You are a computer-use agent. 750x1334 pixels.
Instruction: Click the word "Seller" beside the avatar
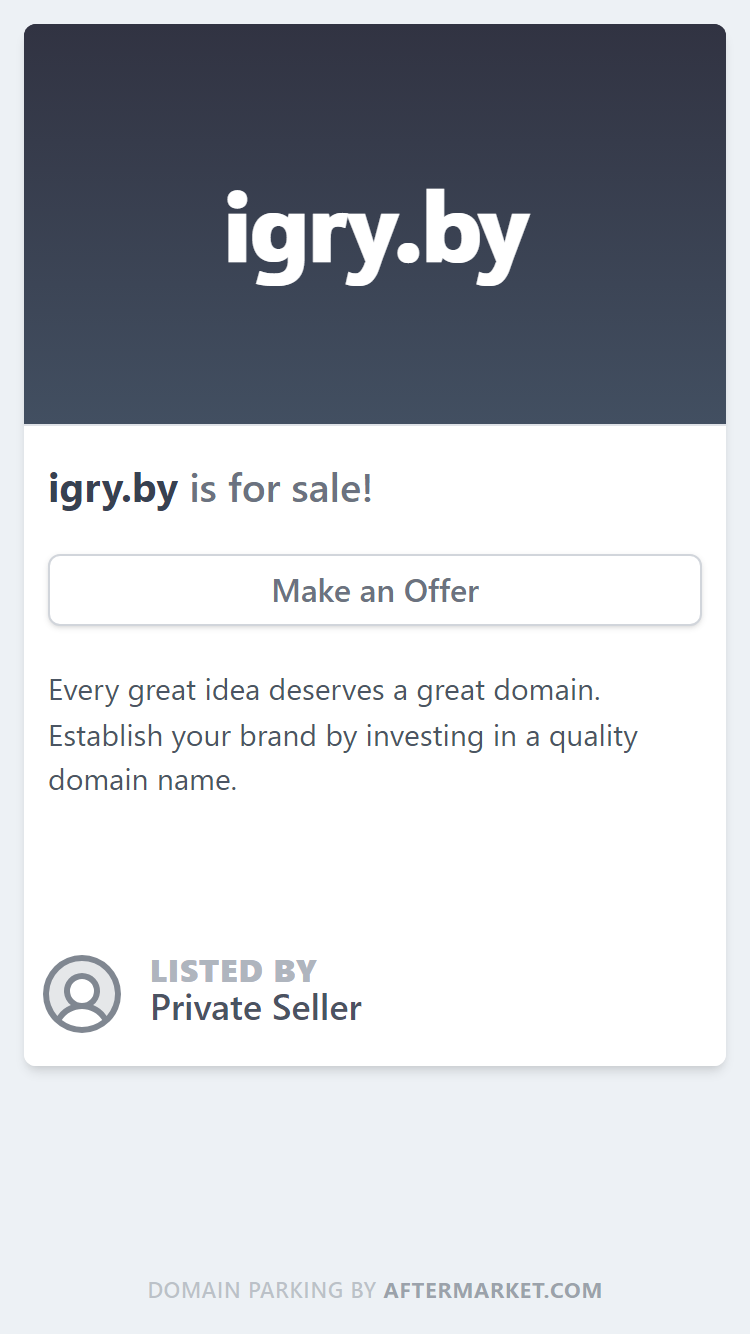[x=315, y=1008]
